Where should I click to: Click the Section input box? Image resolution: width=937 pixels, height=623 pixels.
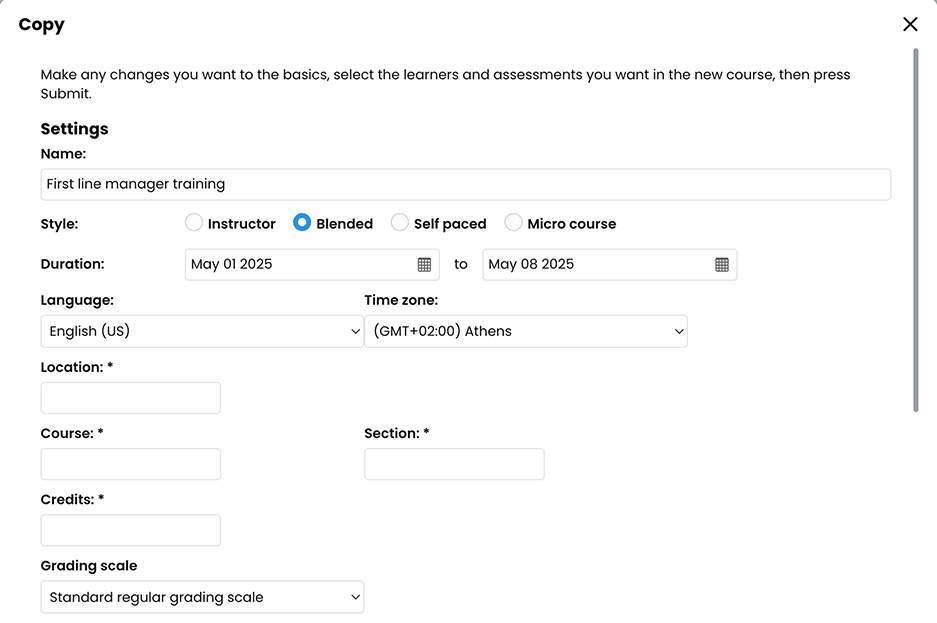point(454,464)
